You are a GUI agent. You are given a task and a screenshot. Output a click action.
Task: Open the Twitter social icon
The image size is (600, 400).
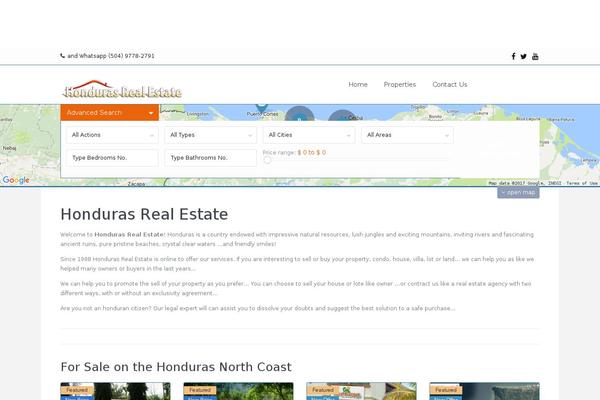point(523,56)
